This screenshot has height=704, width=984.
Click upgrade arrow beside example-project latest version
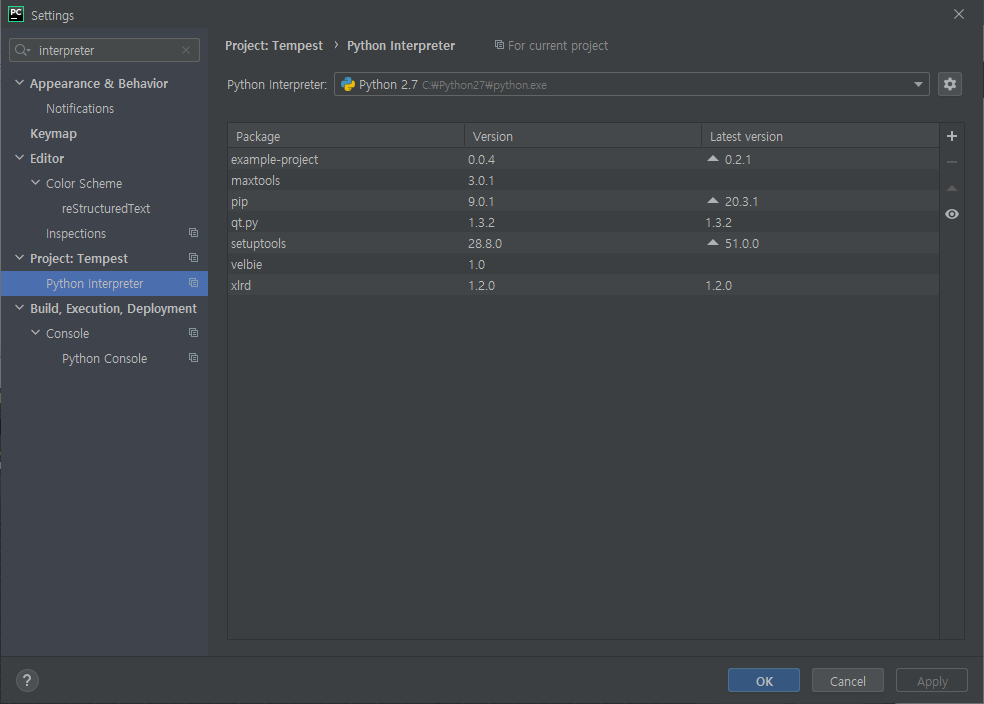pos(712,159)
